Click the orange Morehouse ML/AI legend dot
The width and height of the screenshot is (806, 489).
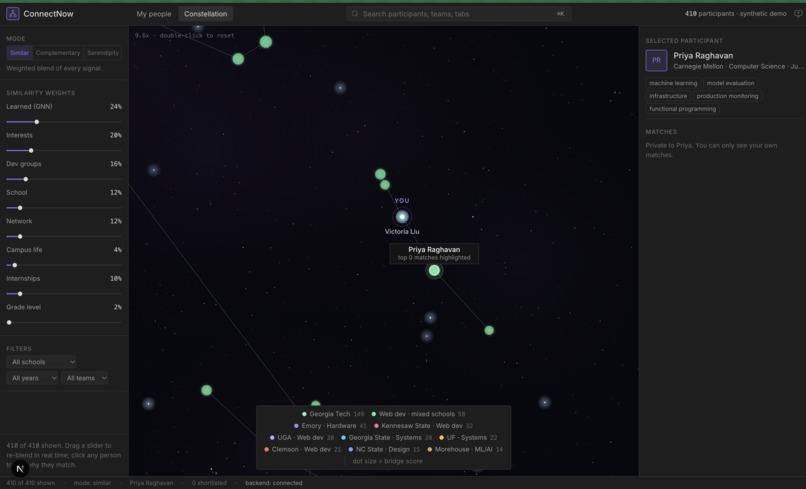(x=430, y=449)
